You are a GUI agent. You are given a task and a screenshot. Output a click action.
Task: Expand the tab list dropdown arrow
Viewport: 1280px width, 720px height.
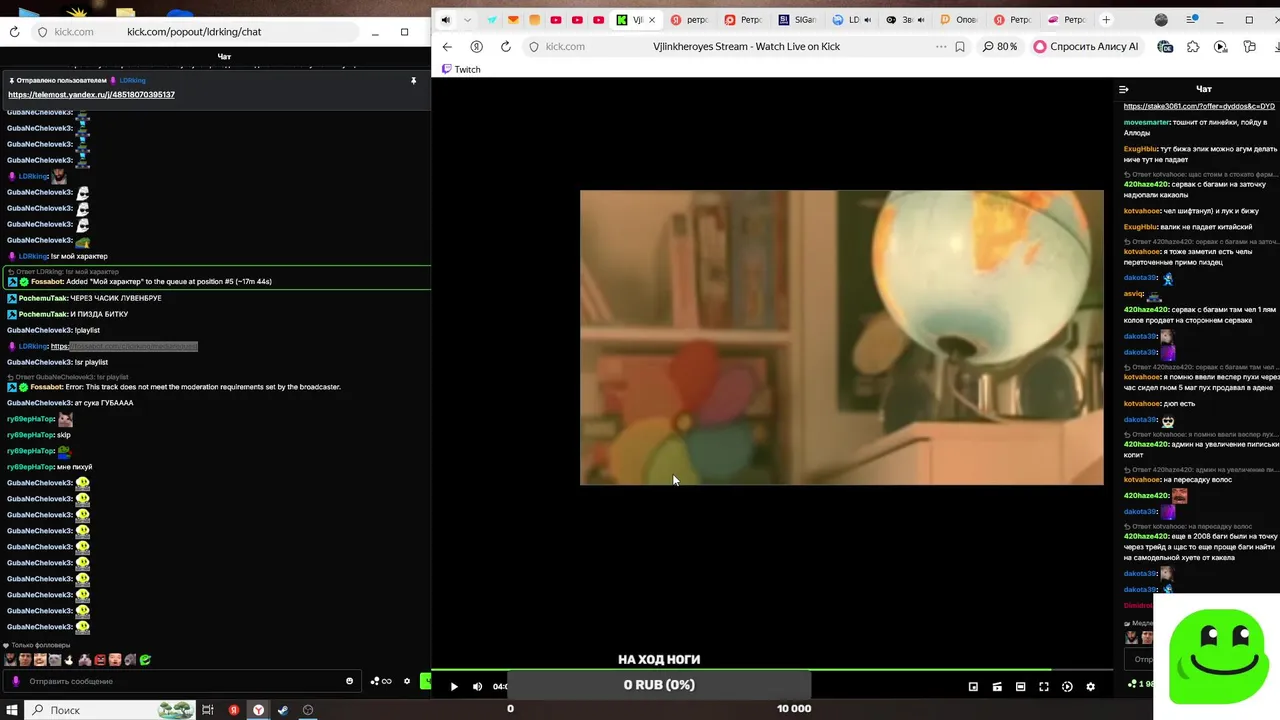coord(467,20)
